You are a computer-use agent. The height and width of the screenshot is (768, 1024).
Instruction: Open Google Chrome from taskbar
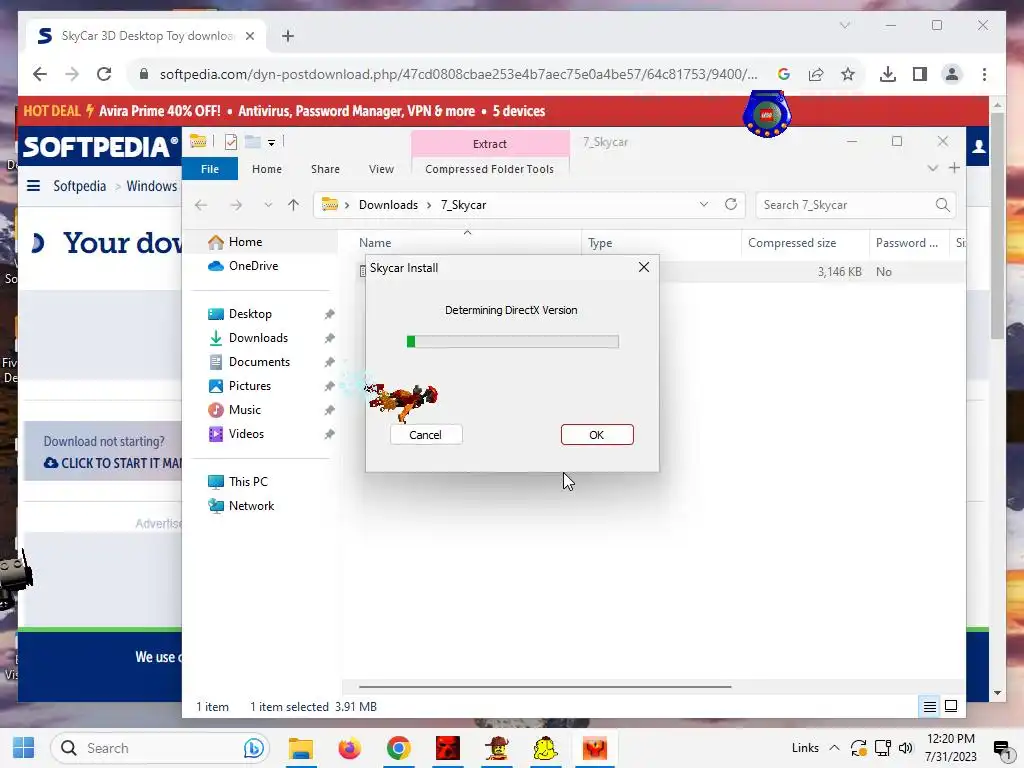(x=398, y=748)
